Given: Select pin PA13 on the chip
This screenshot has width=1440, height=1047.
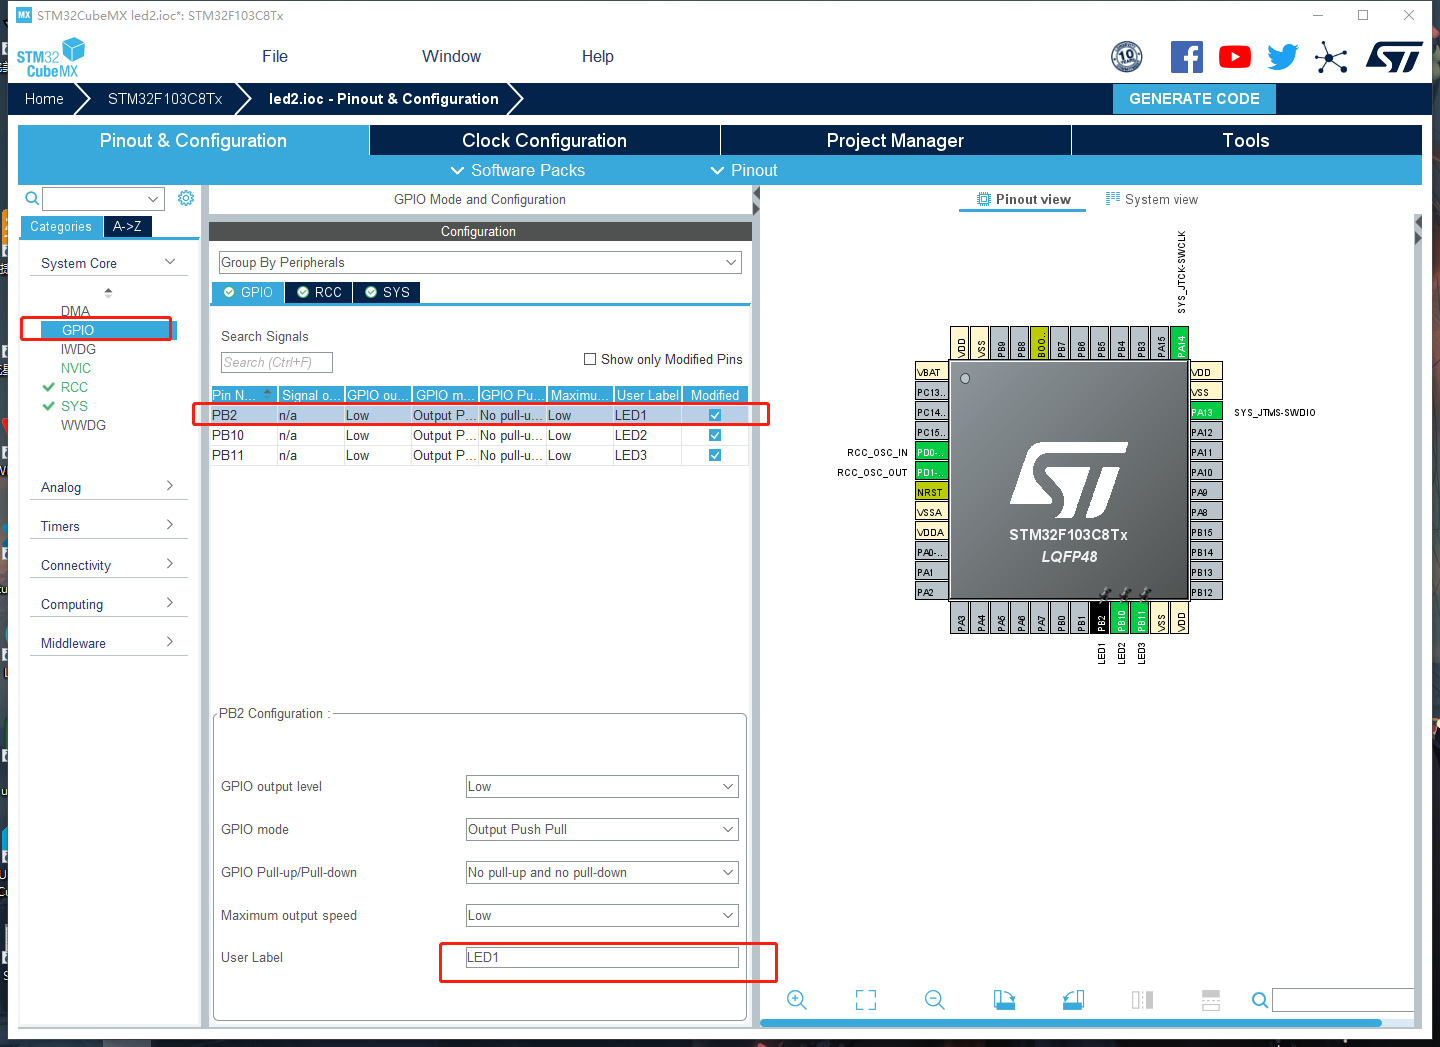Looking at the screenshot, I should click(1206, 412).
